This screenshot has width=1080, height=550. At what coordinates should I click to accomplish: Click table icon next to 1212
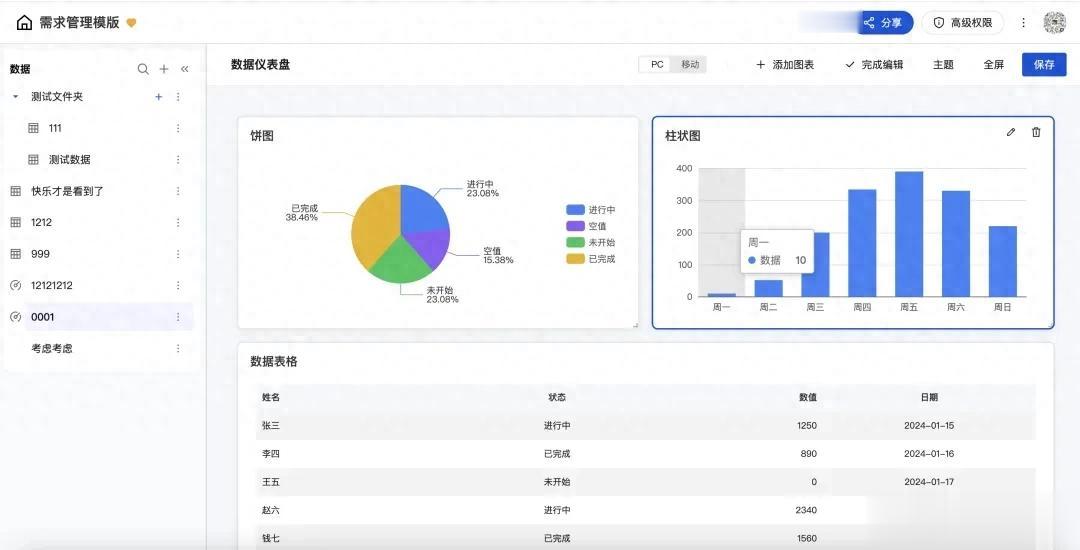16,222
